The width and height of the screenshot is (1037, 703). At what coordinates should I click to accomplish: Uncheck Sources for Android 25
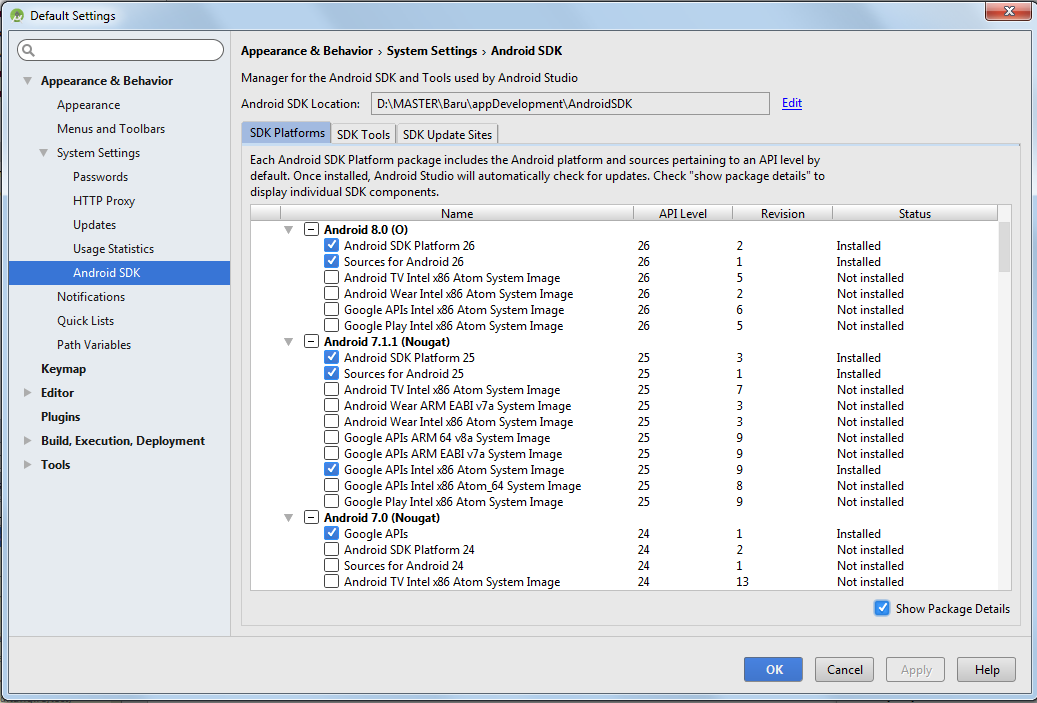pyautogui.click(x=331, y=374)
